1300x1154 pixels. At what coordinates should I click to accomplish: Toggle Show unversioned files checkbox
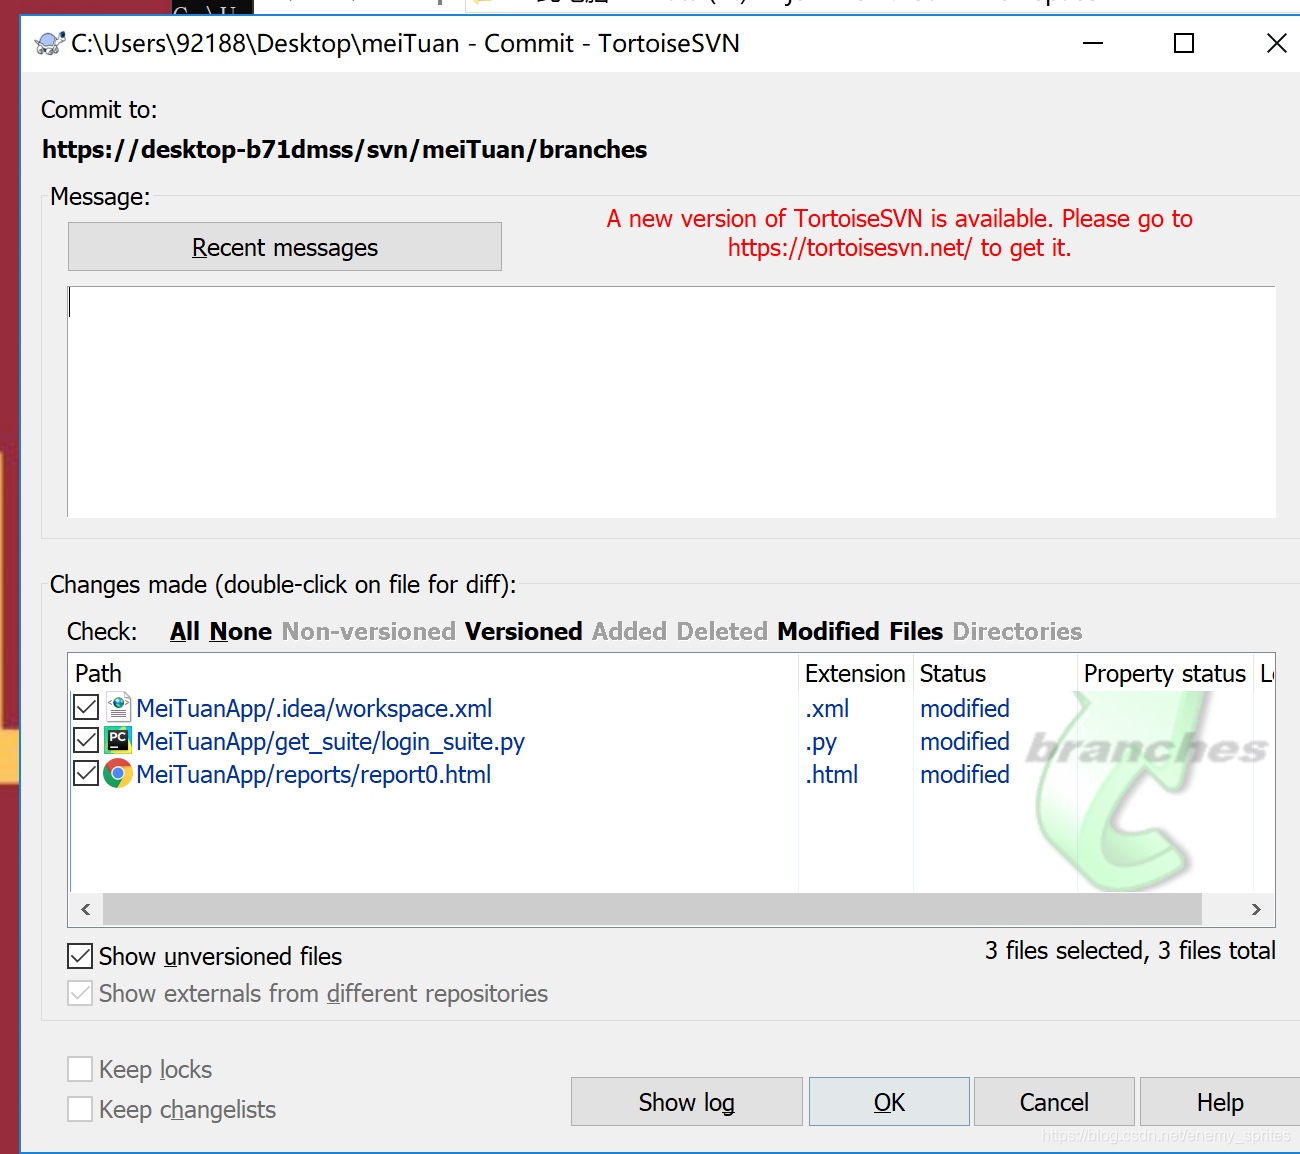pos(80,957)
